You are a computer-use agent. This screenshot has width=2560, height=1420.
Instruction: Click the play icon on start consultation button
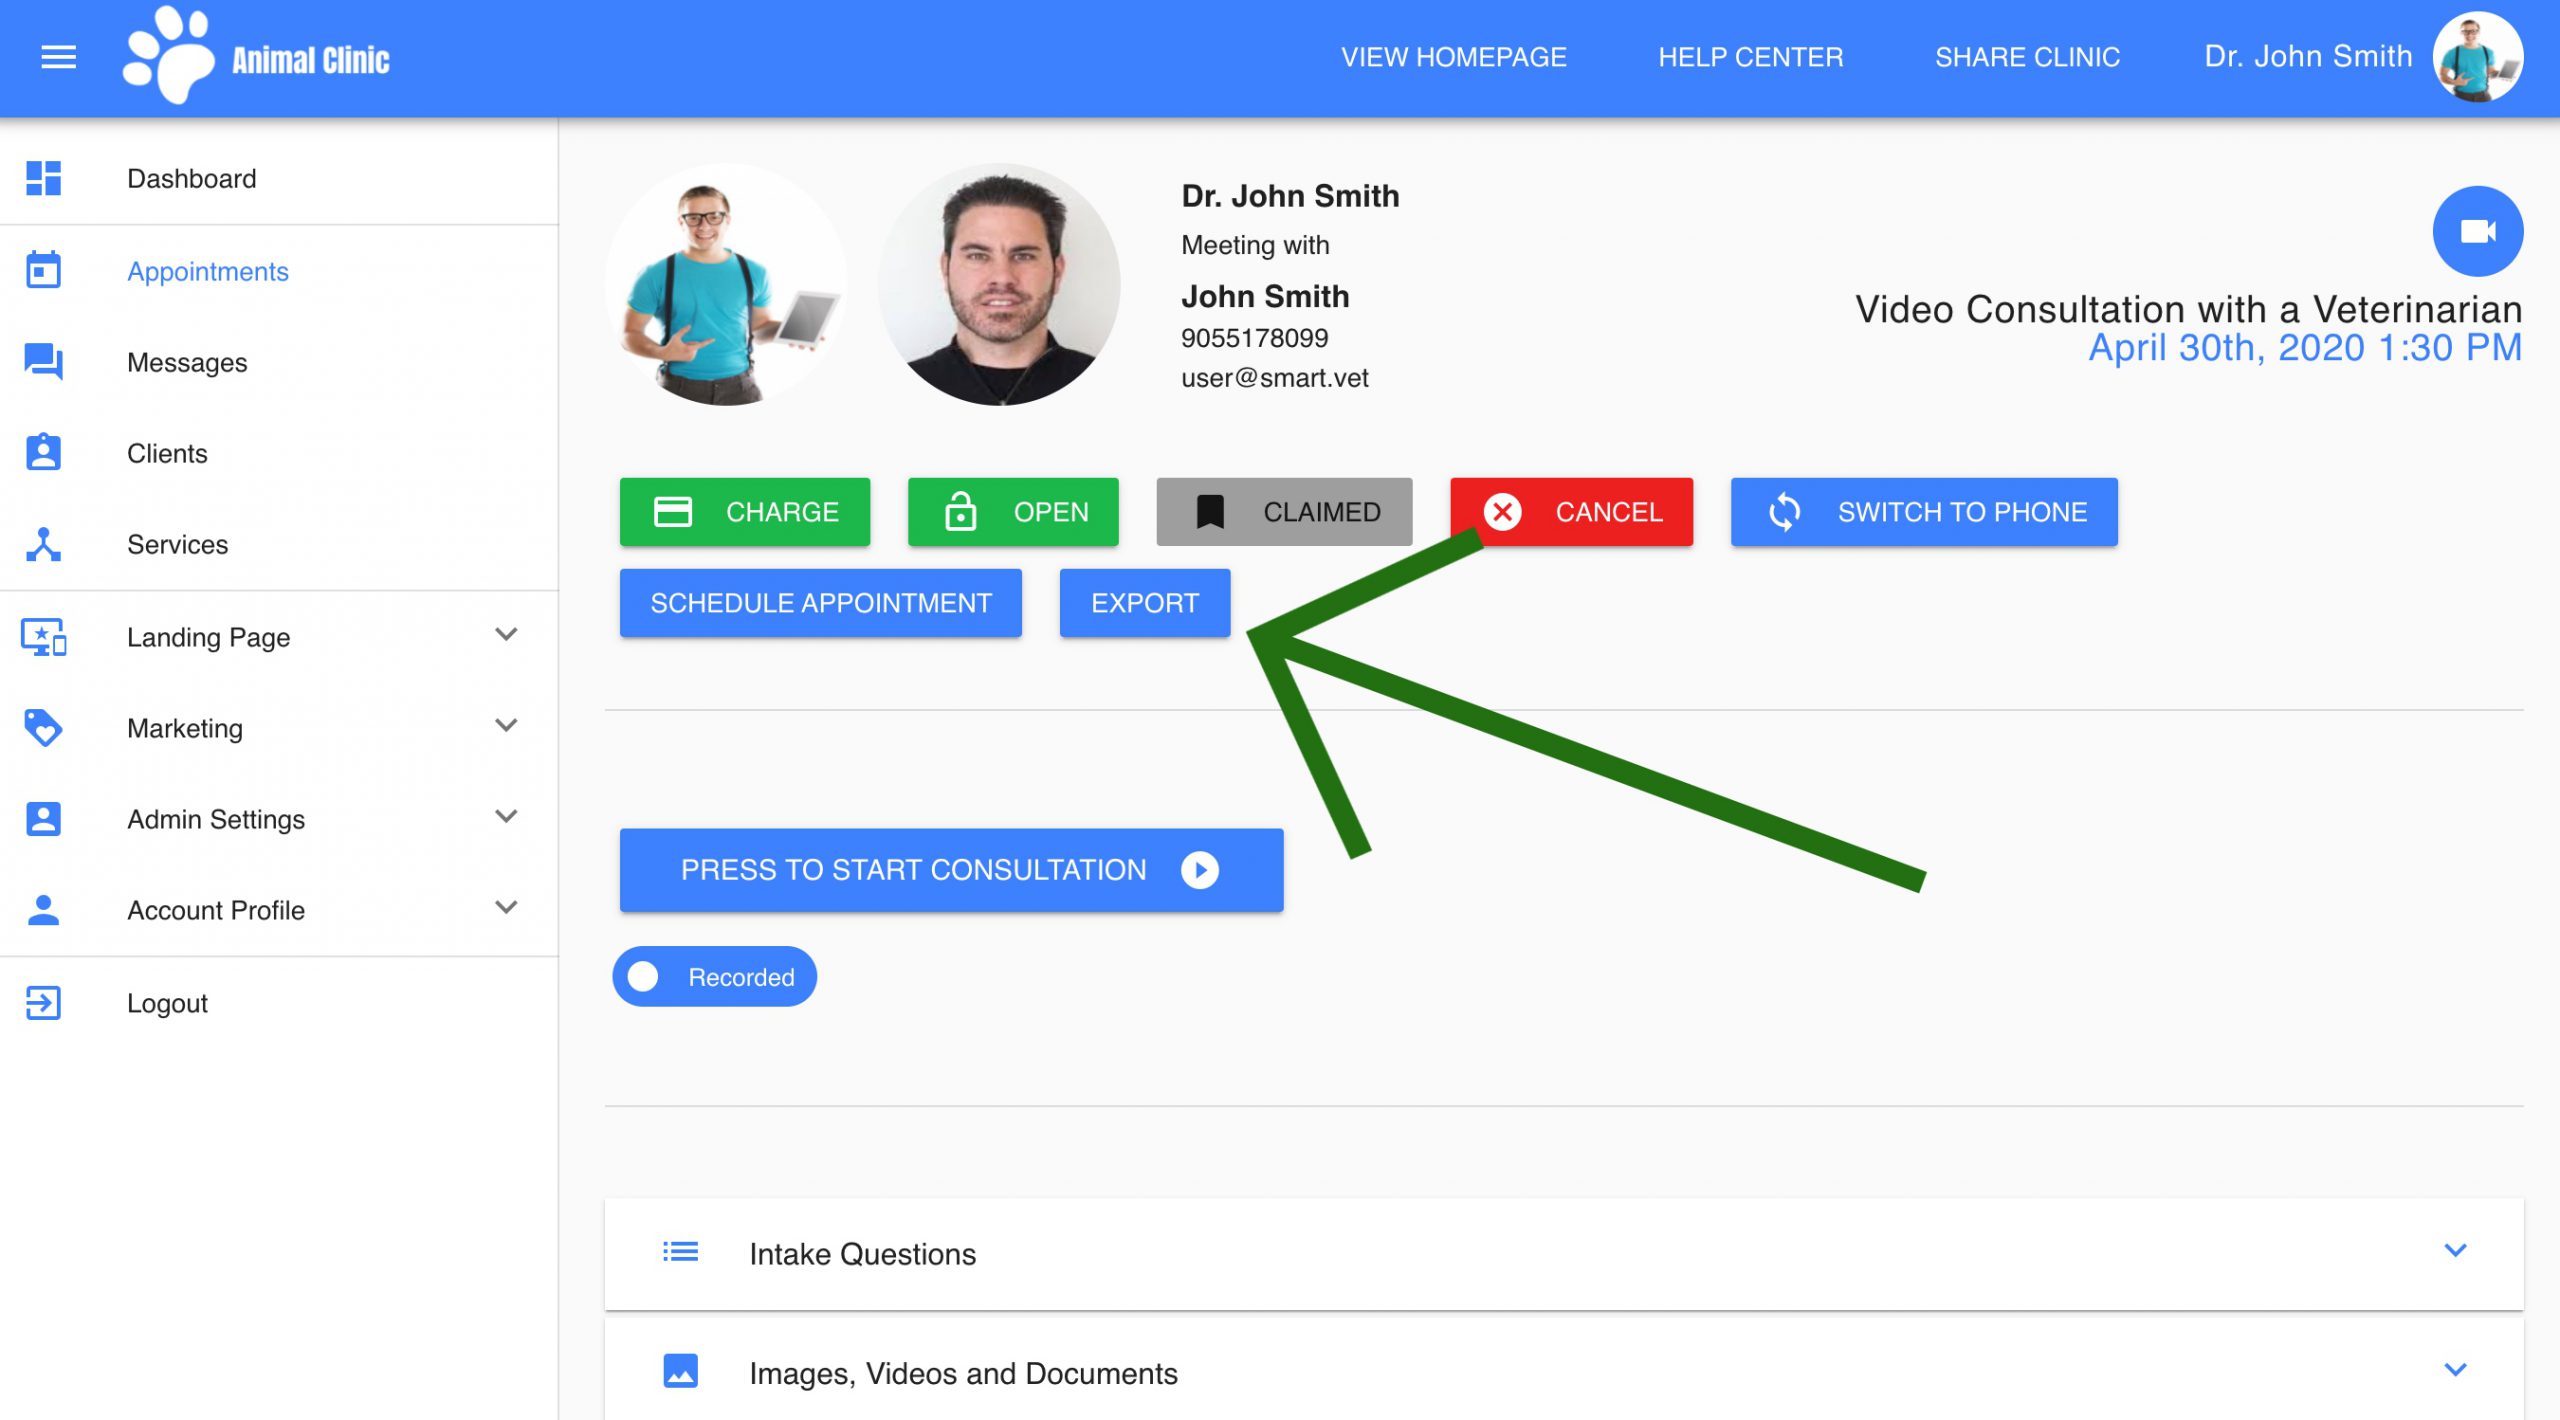[x=1199, y=869]
